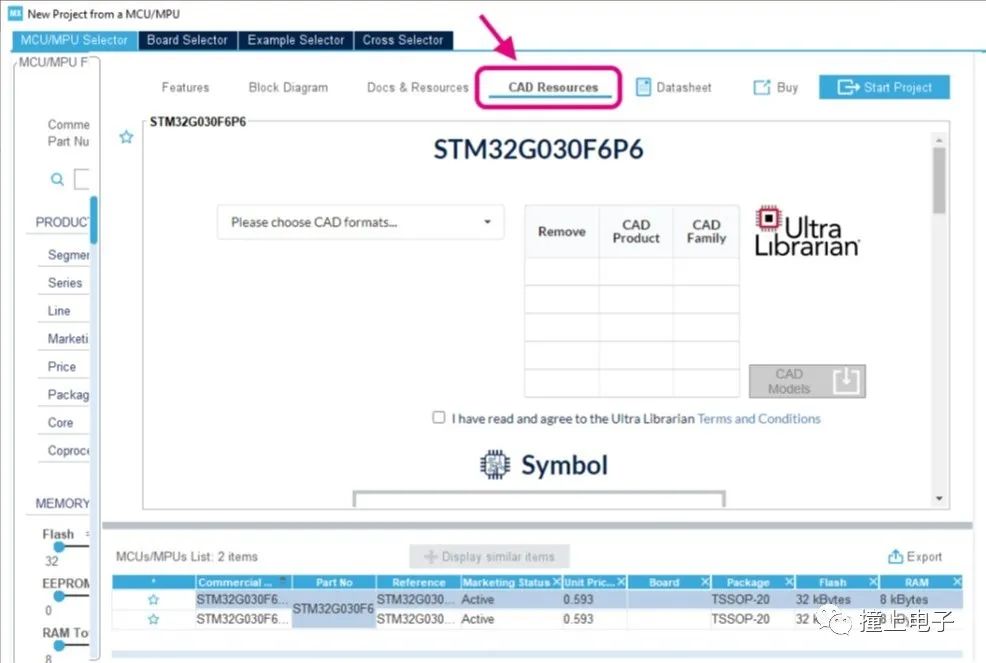
Task: Open the Example Selector tab
Action: coord(296,40)
